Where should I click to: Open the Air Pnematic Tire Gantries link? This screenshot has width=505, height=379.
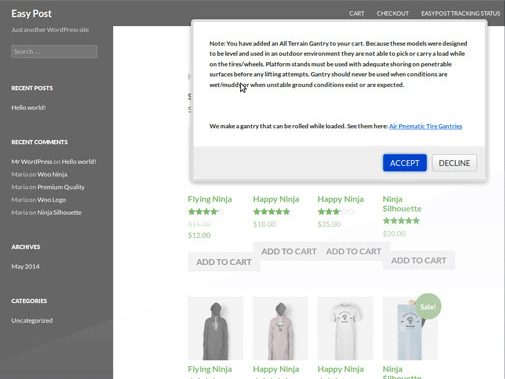point(425,126)
